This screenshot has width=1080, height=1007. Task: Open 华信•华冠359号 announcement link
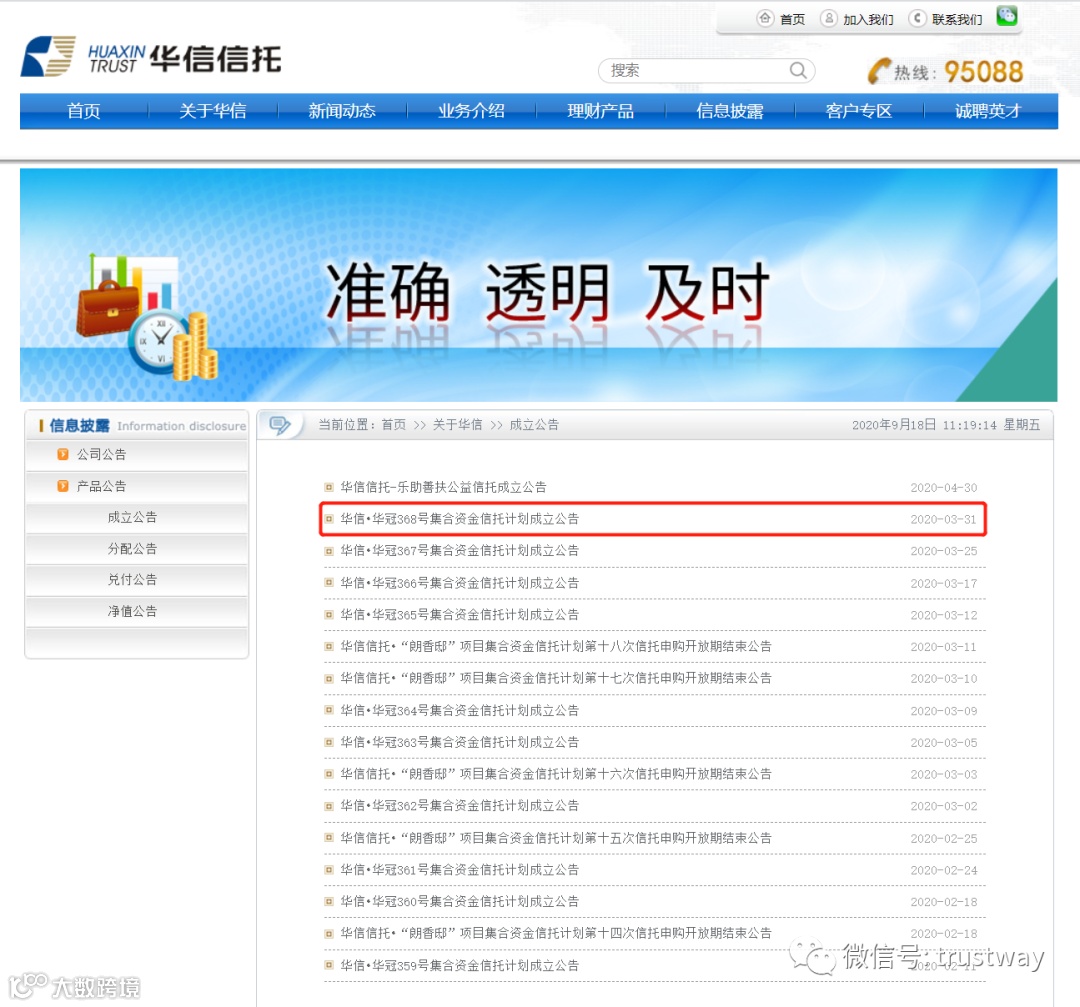459,966
